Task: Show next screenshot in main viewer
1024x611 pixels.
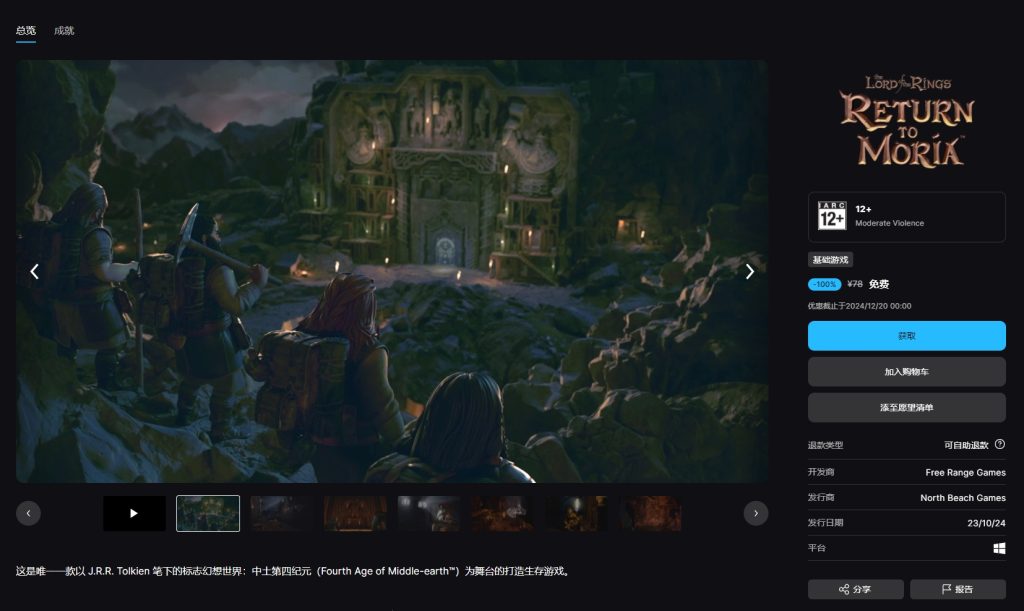Action: [x=750, y=272]
